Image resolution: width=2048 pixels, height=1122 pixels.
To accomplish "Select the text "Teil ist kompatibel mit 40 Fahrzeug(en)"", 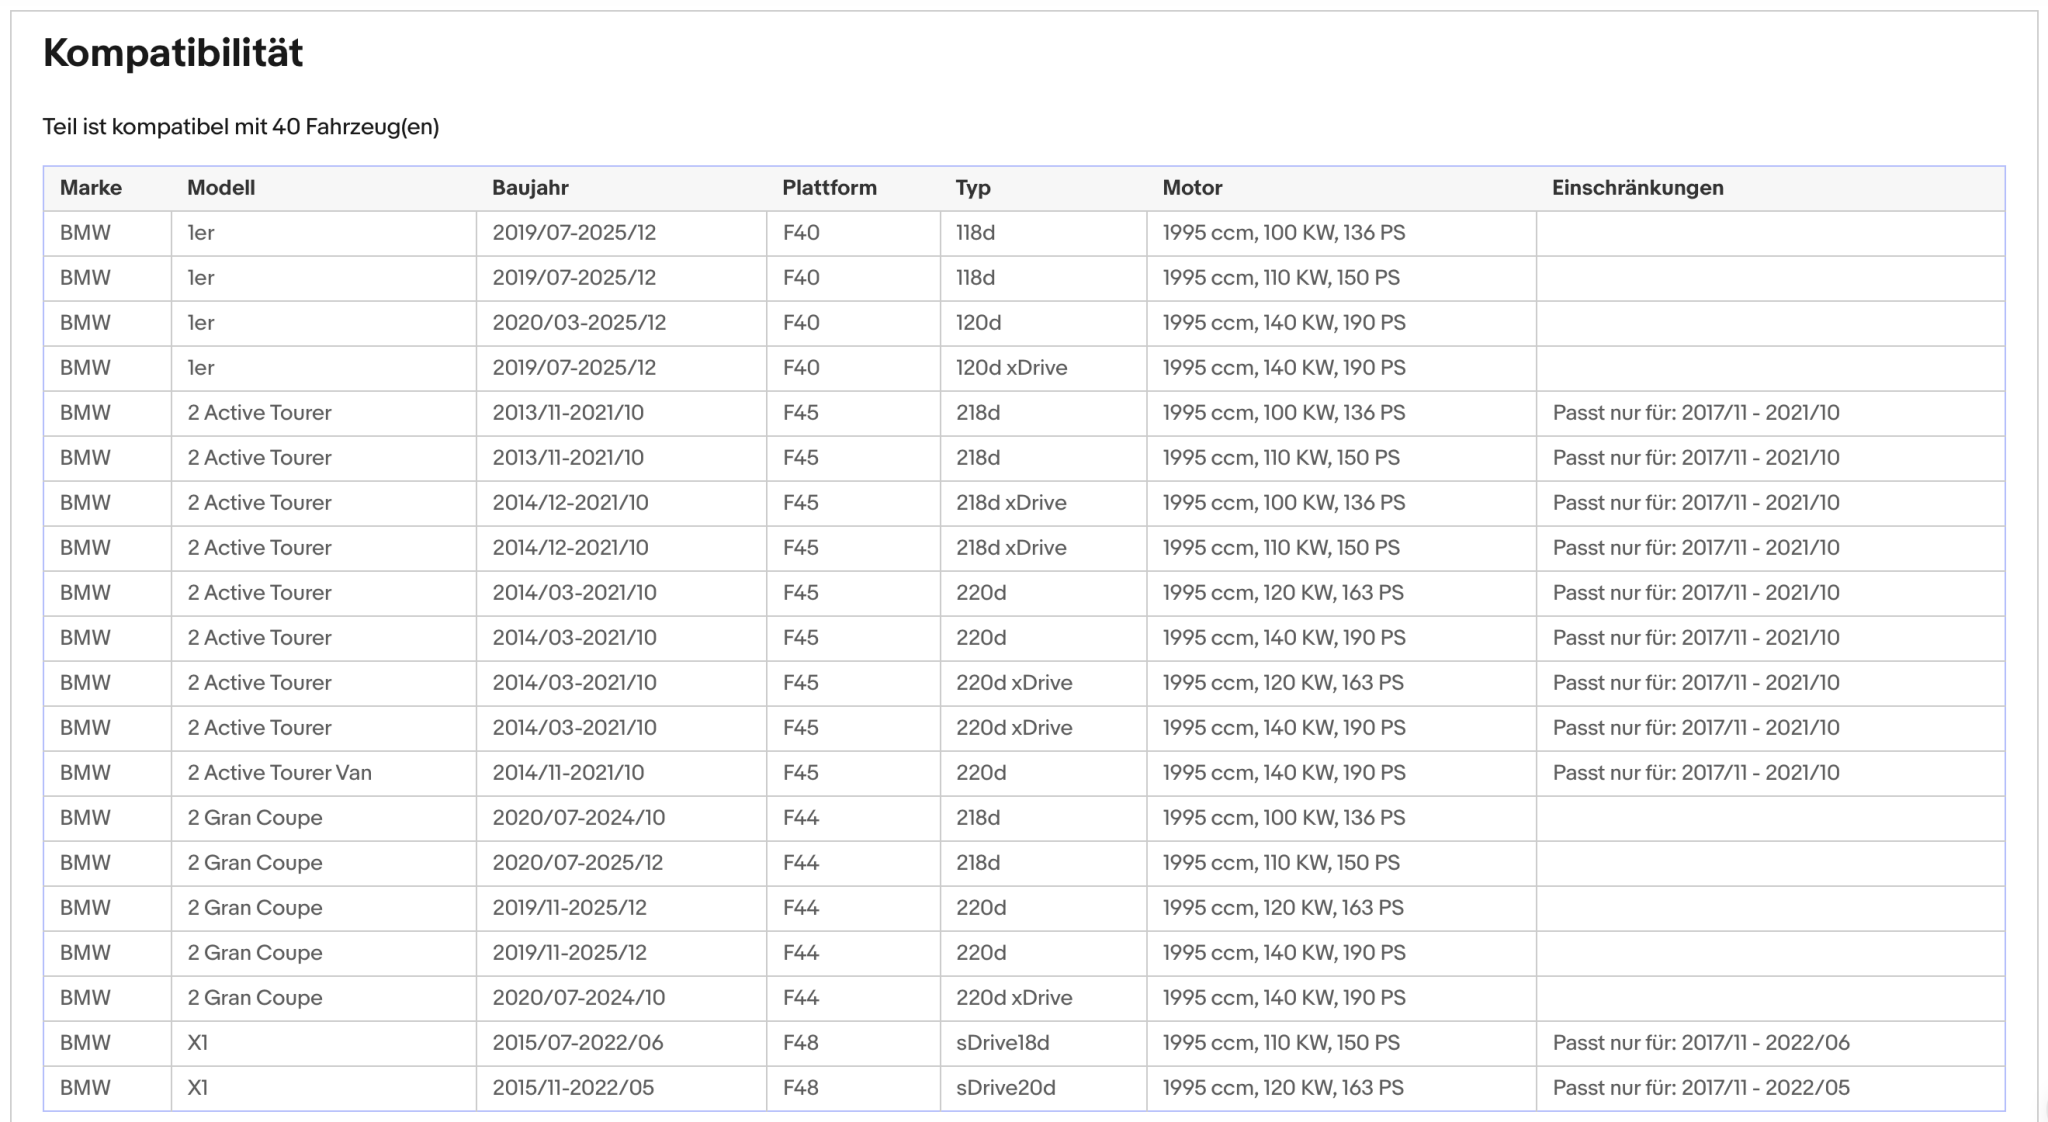I will pyautogui.click(x=241, y=127).
